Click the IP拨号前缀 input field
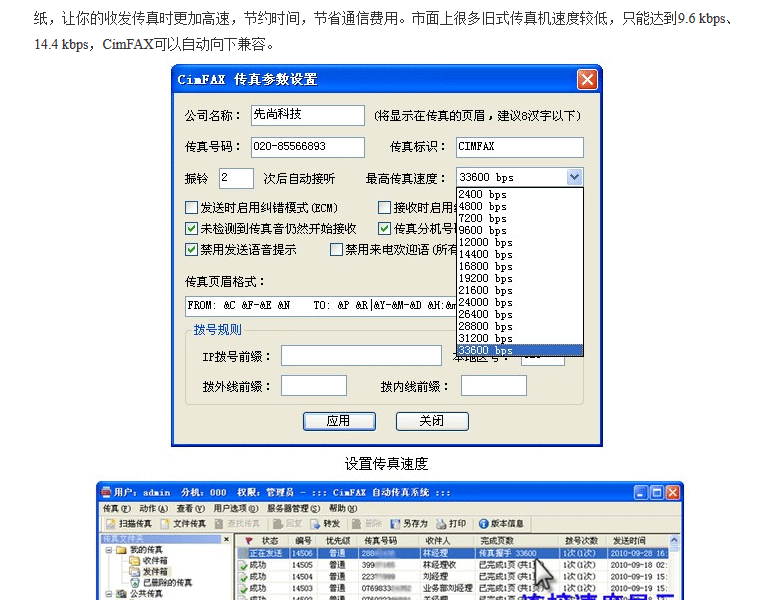 [x=361, y=356]
